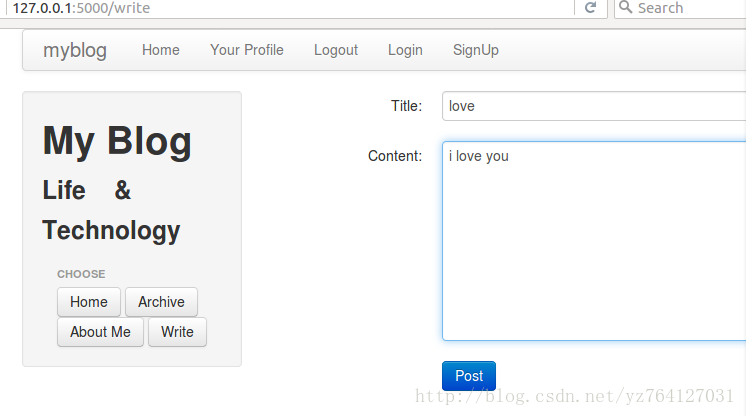The height and width of the screenshot is (416, 746).
Task: Open the About Me sidebar button
Action: pos(100,332)
